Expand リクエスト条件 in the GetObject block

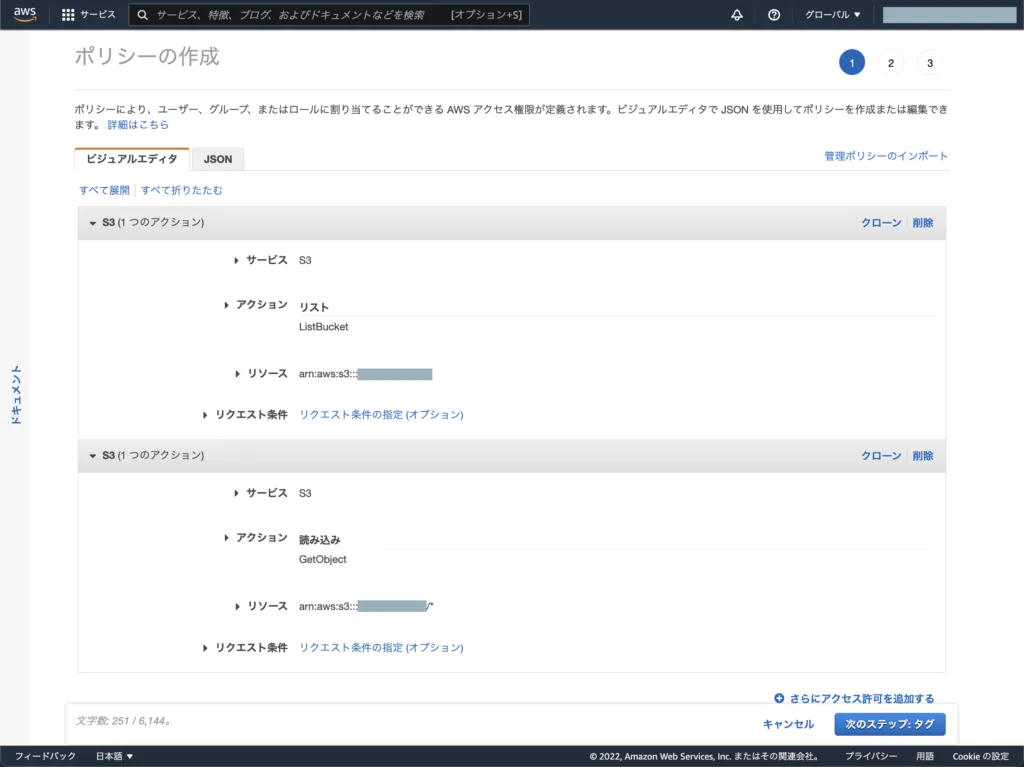pos(204,647)
